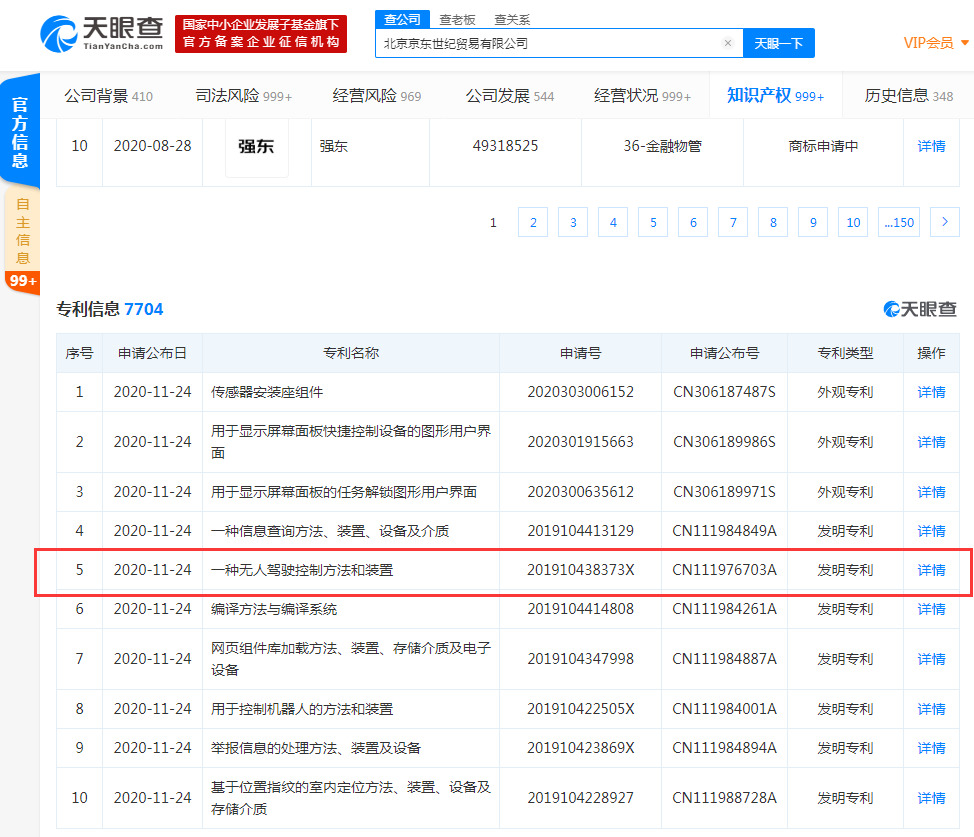Screen dimensions: 974x837
Task: Click patent name 传感器安装座组件
Action: pos(266,392)
